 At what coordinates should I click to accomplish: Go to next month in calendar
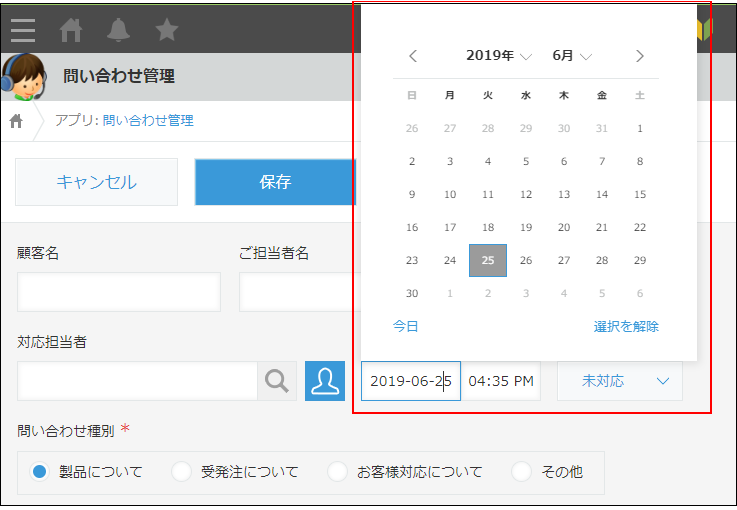coord(640,56)
